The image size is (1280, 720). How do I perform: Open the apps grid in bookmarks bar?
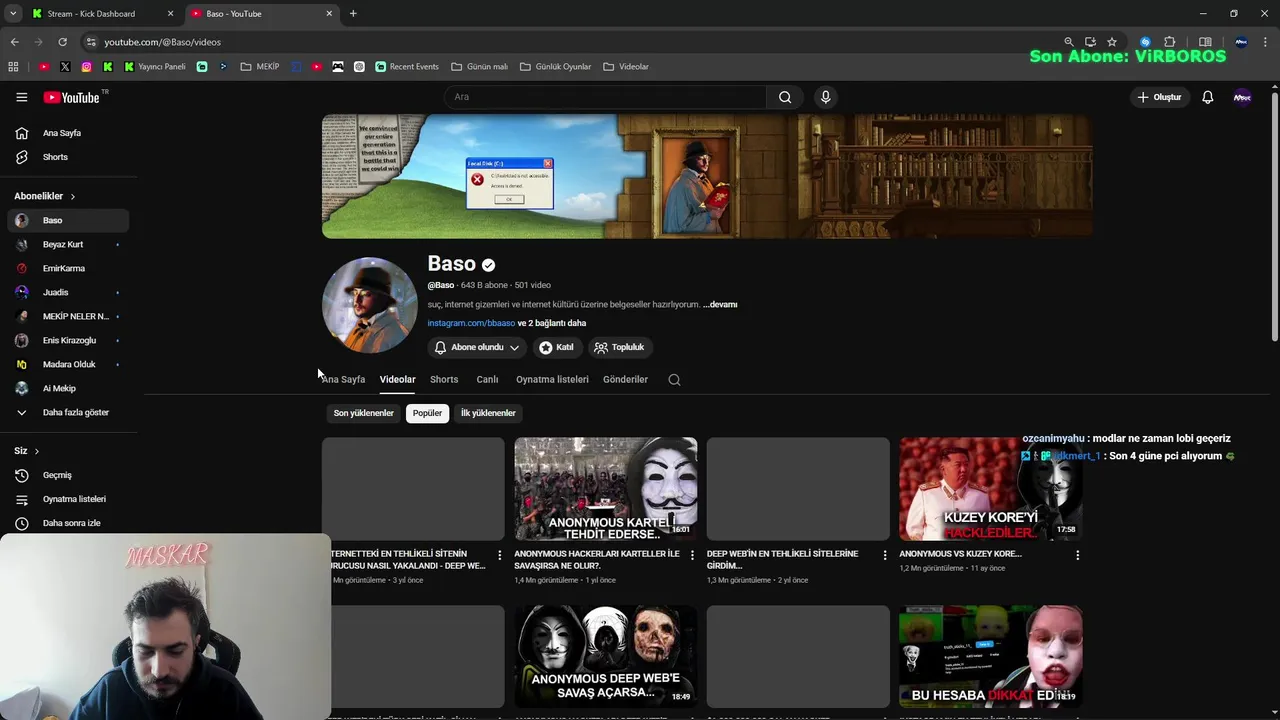13,67
